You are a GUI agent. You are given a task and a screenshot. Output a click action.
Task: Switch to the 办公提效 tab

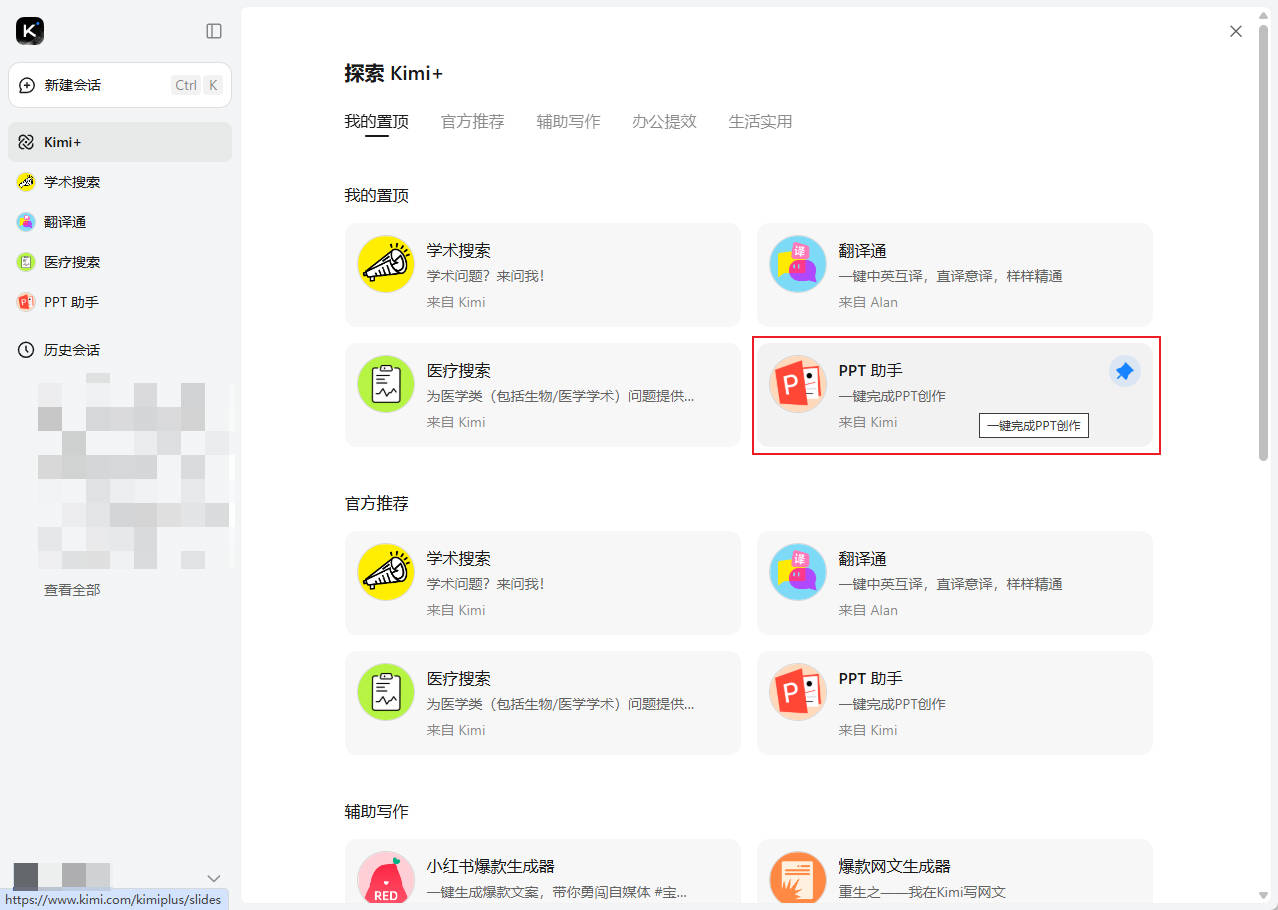(665, 122)
